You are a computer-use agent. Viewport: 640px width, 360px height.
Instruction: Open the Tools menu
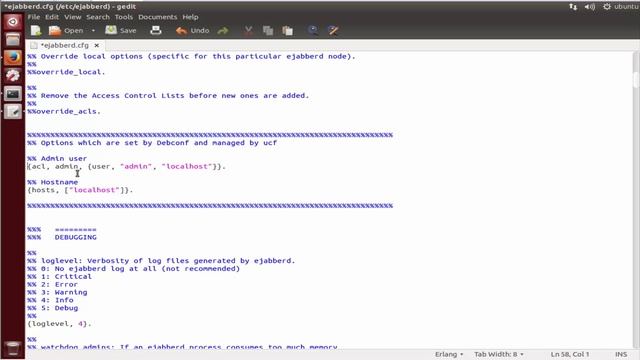pyautogui.click(x=124, y=17)
